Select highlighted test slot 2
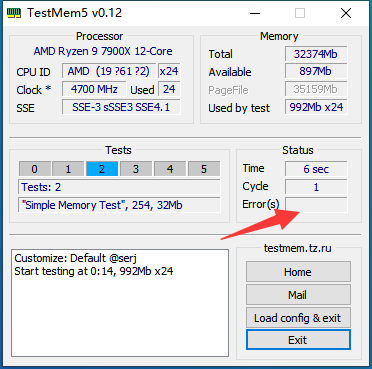This screenshot has width=372, height=369. (x=102, y=169)
